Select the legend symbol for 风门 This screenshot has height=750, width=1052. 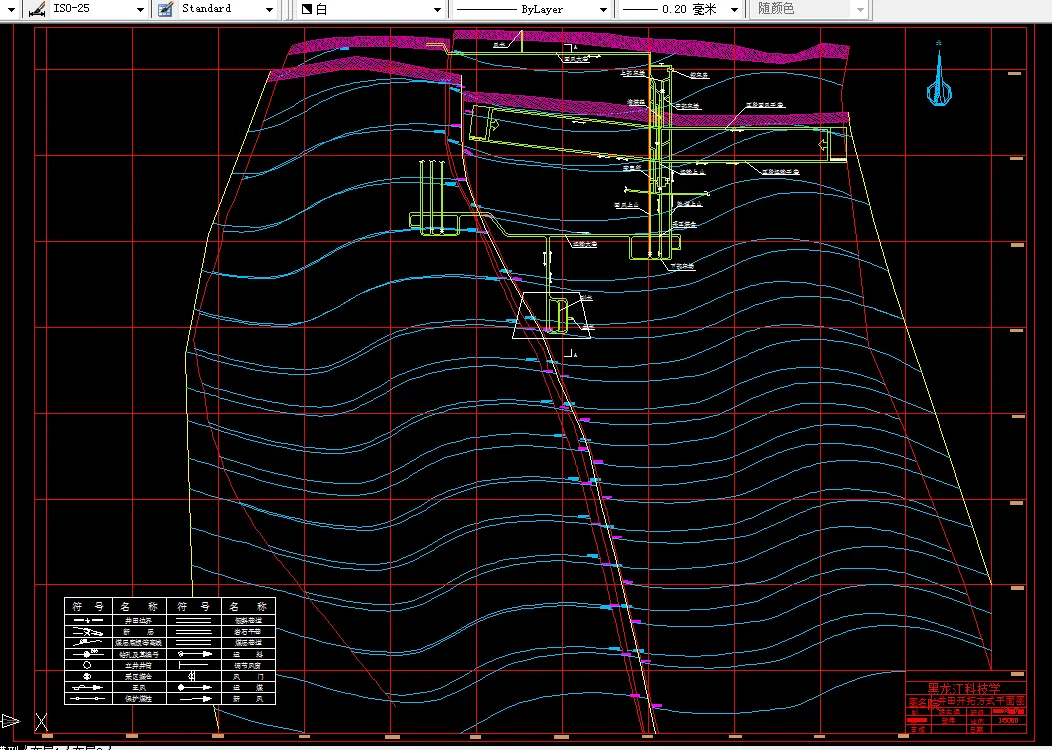193,676
